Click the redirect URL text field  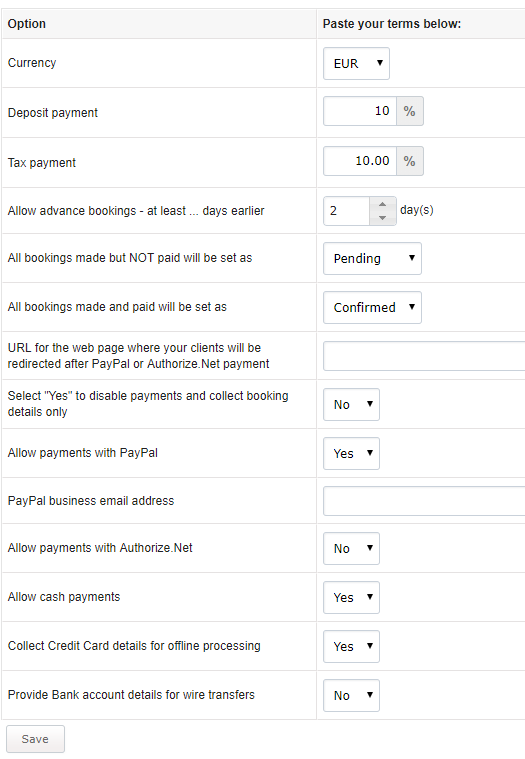(424, 356)
